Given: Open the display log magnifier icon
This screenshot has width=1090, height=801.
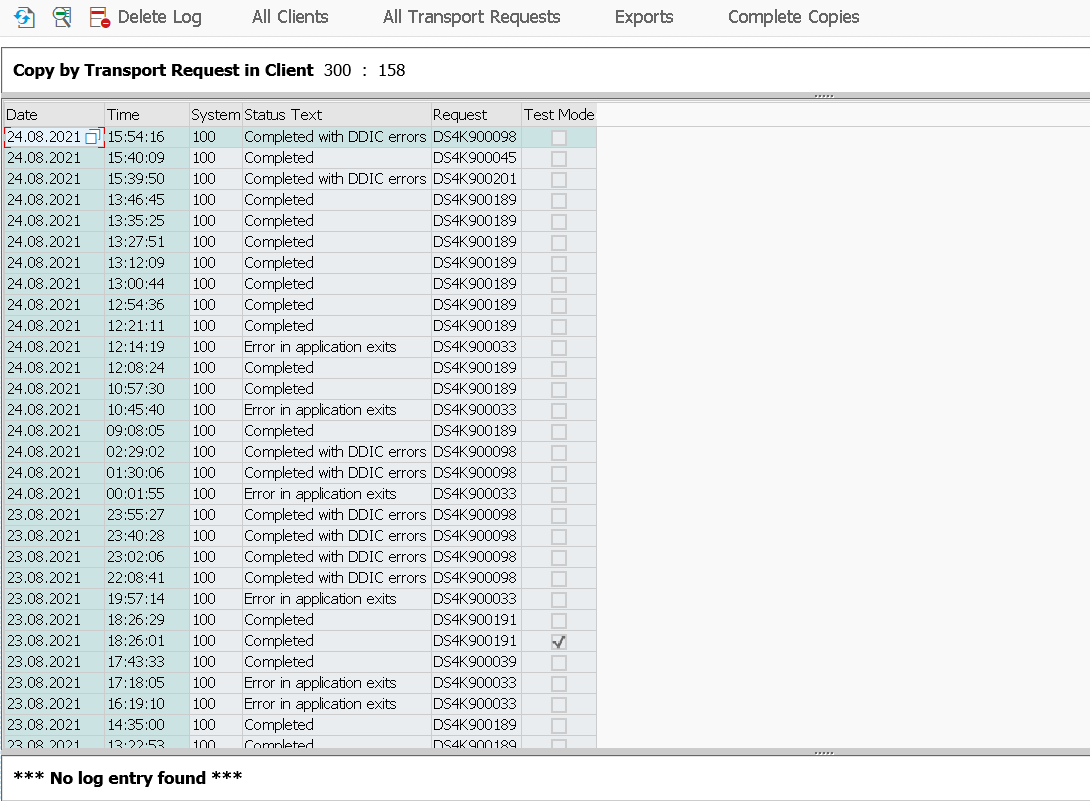Looking at the screenshot, I should click(62, 17).
